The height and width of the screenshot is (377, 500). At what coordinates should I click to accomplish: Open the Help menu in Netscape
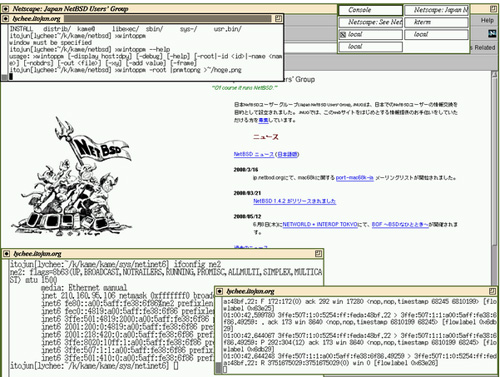tap(487, 20)
